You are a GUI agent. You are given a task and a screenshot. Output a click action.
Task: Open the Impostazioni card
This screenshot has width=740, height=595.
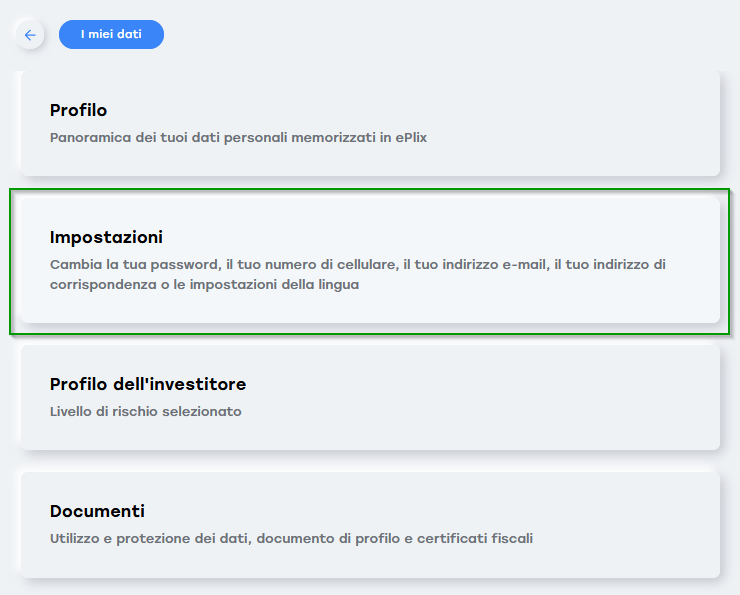point(370,260)
